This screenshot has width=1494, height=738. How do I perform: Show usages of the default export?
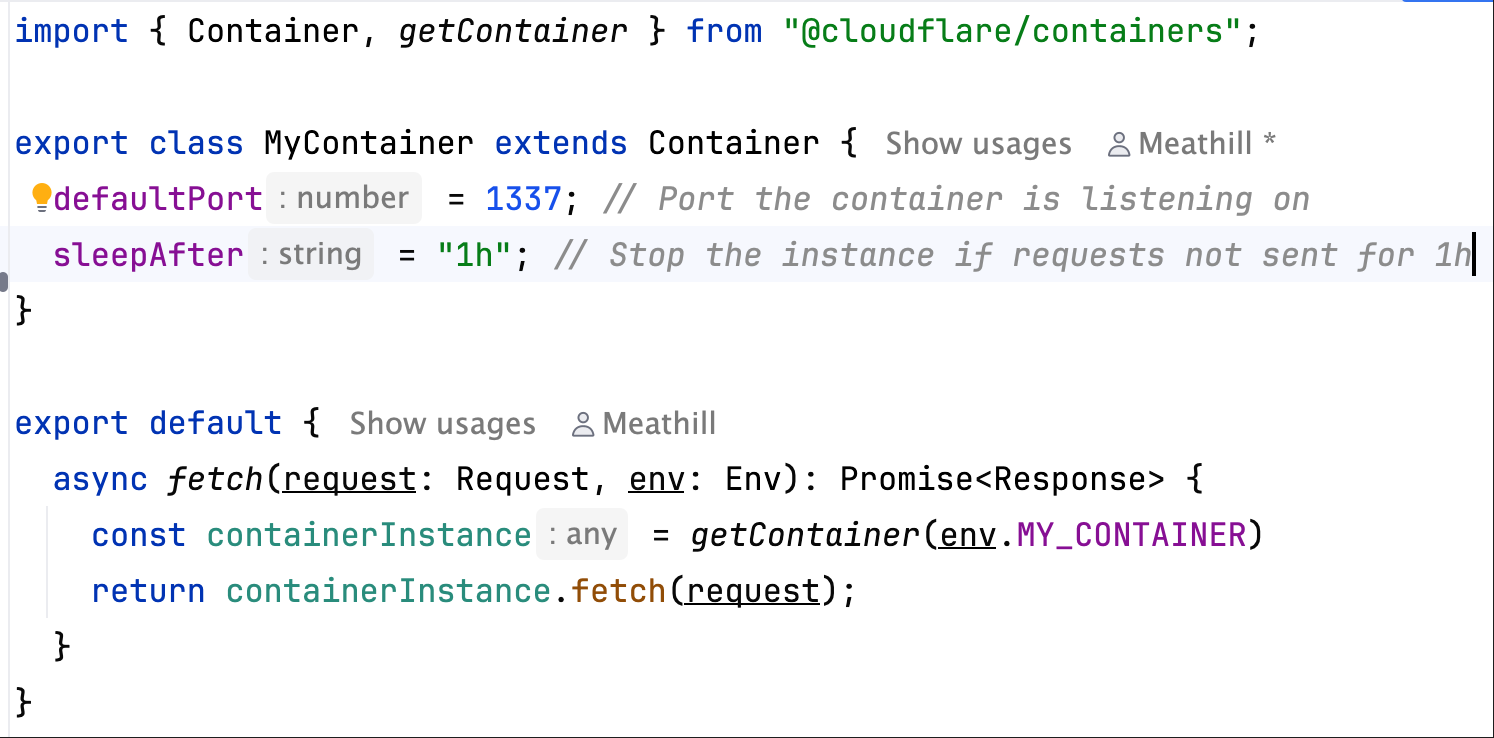pos(442,424)
